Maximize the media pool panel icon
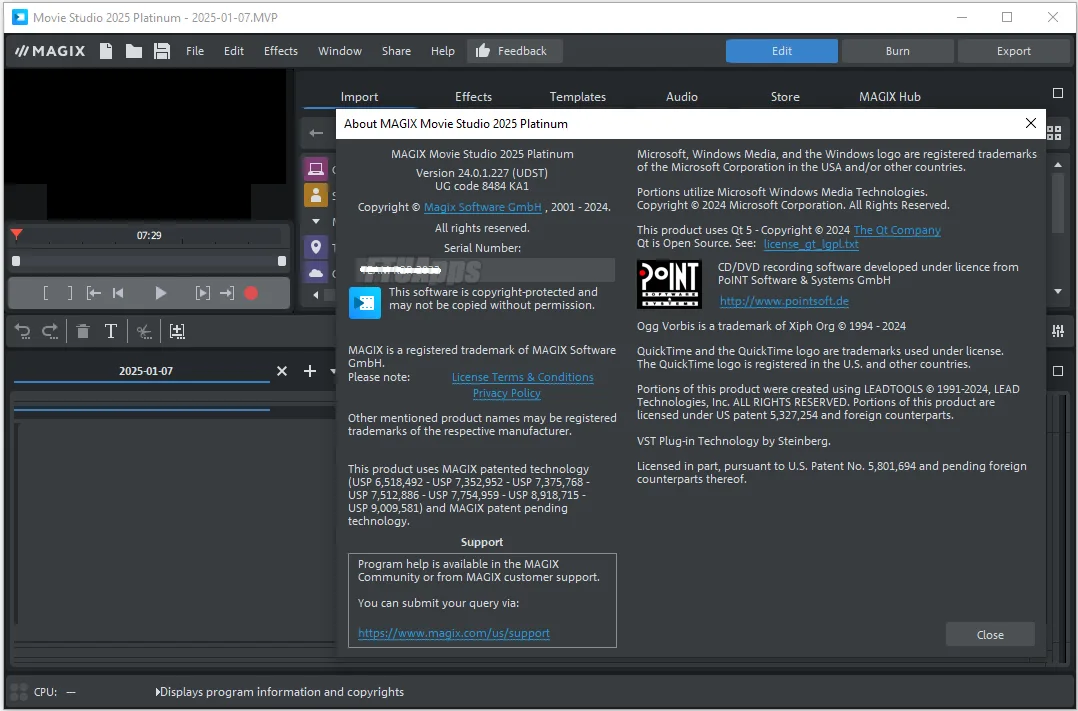This screenshot has height=711, width=1078. pyautogui.click(x=1058, y=93)
